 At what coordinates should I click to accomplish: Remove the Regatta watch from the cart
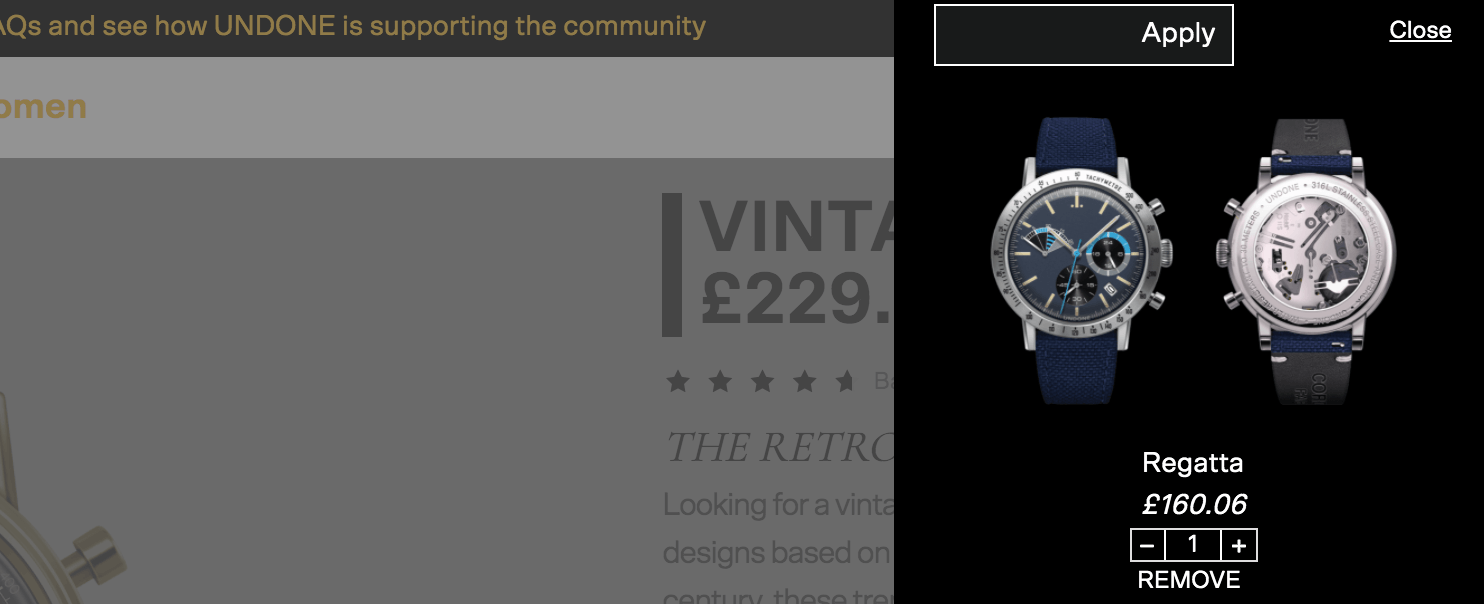1189,580
